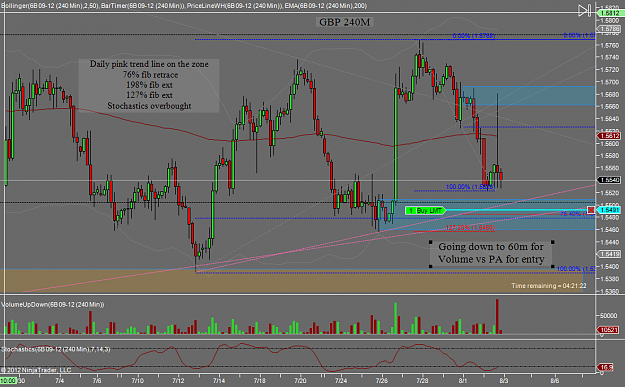Click the red 10521 volume value marker
This screenshot has height=387, width=625.
pos(608,330)
